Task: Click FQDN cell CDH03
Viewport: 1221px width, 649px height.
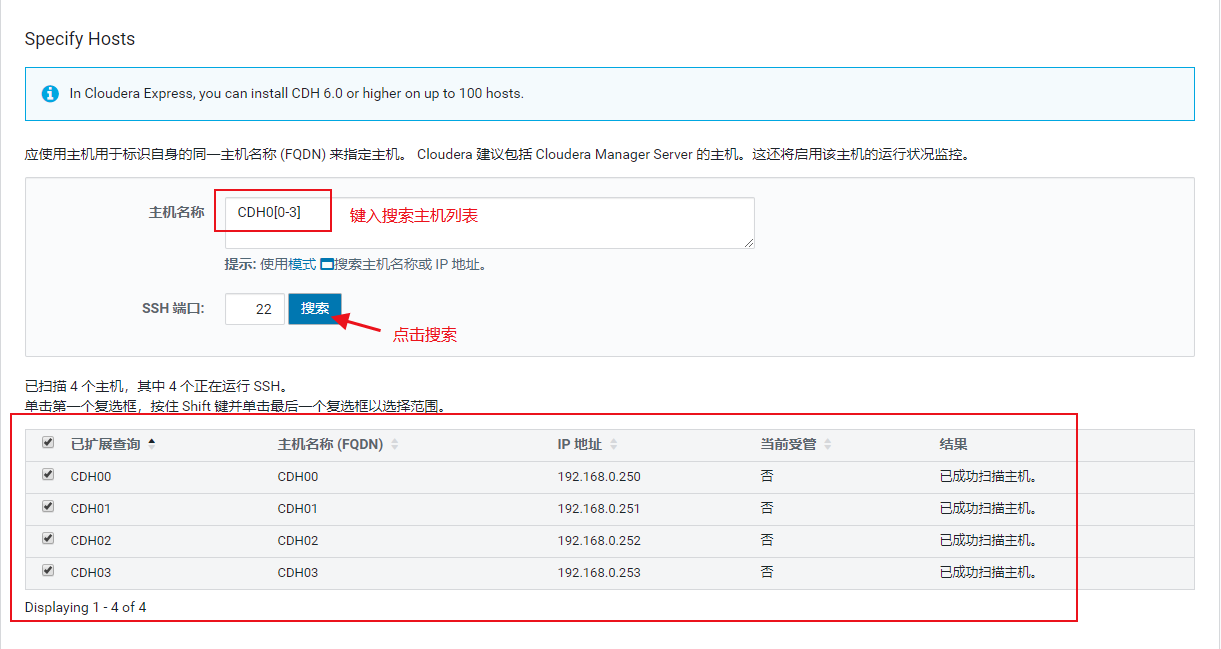Action: click(298, 573)
